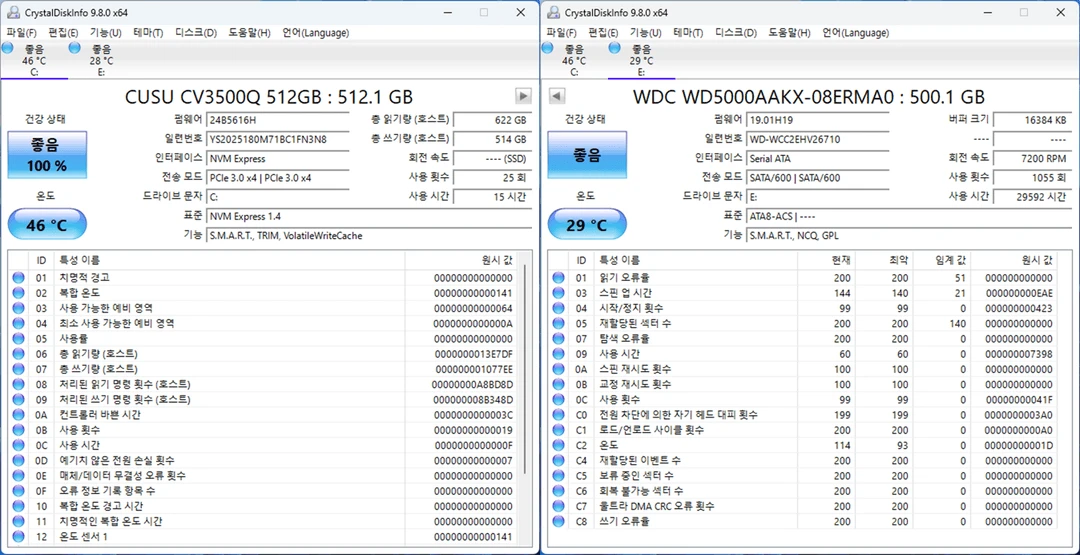Click 버퍼 크기 value 16384 KB

(x=1032, y=120)
